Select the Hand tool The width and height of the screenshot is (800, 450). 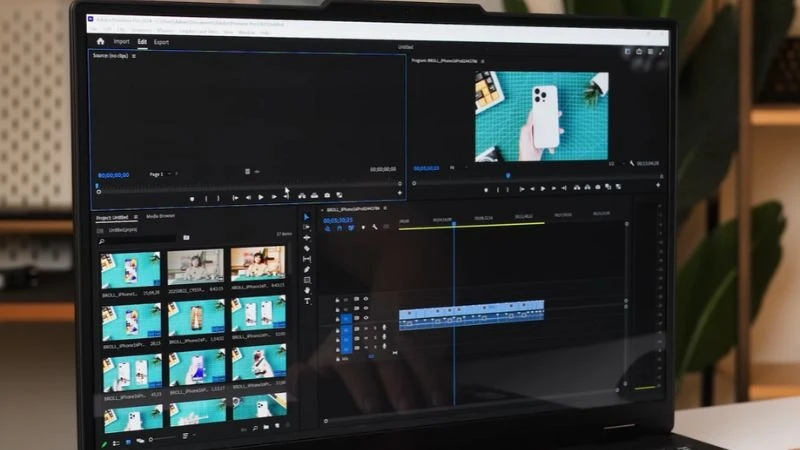(x=307, y=290)
